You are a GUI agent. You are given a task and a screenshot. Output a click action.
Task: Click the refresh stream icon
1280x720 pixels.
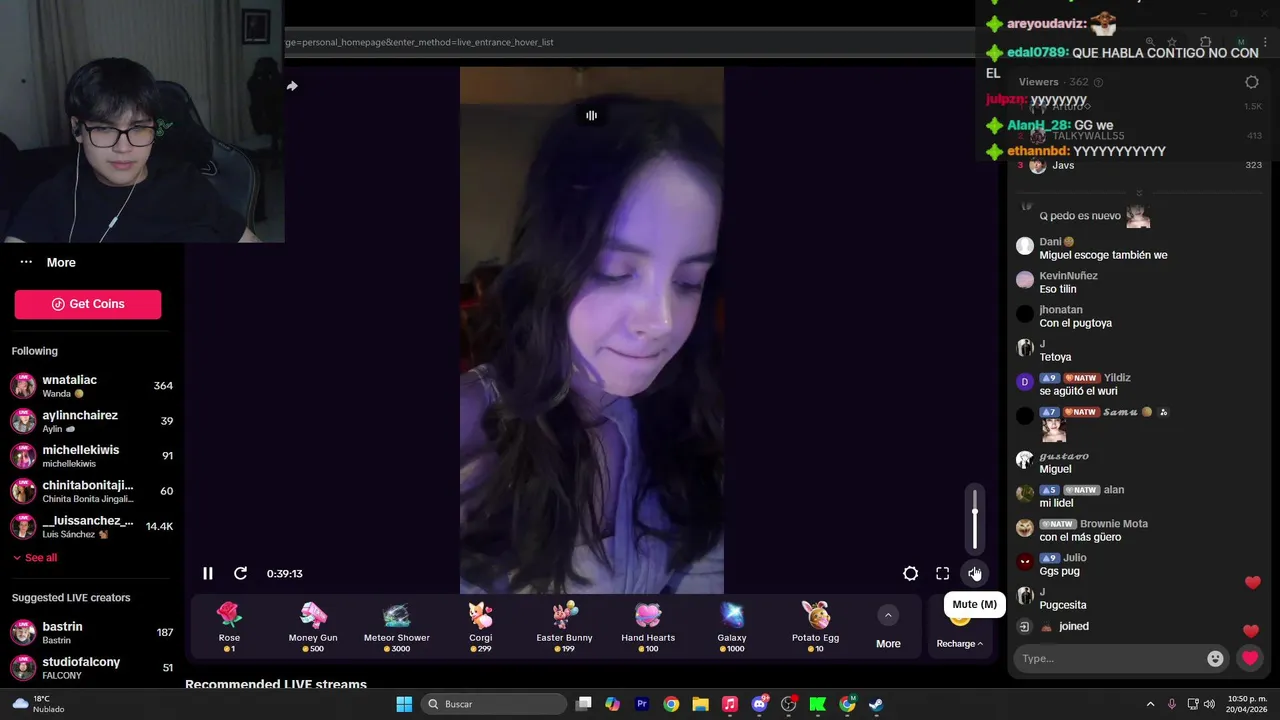(x=240, y=573)
